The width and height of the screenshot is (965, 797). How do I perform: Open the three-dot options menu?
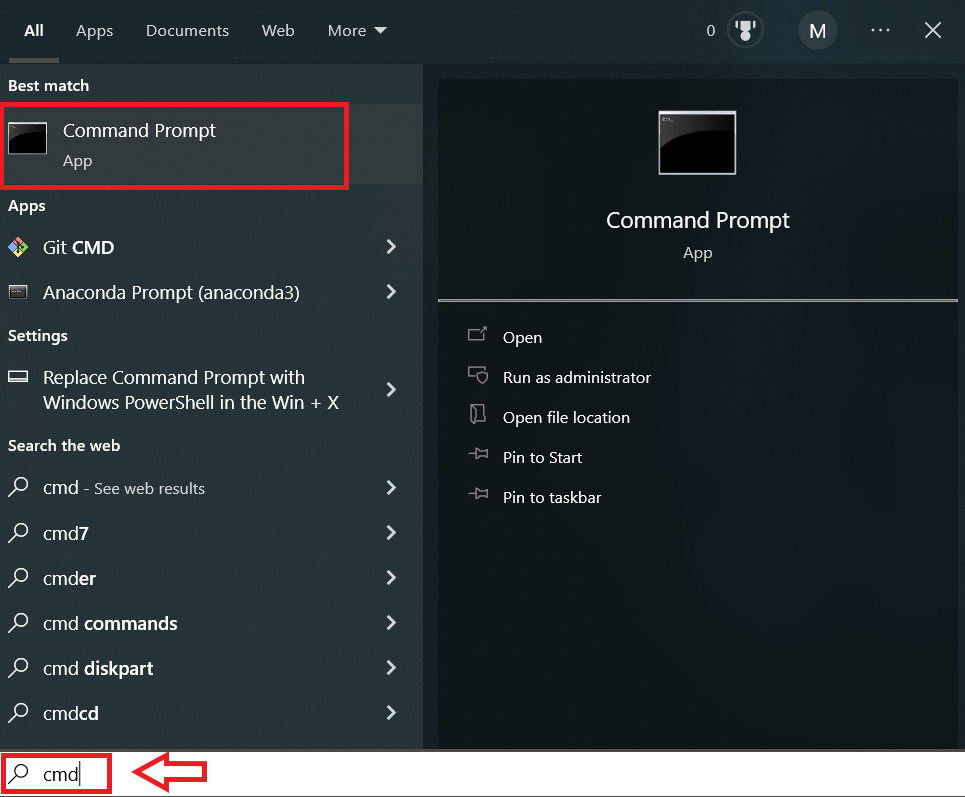[880, 31]
